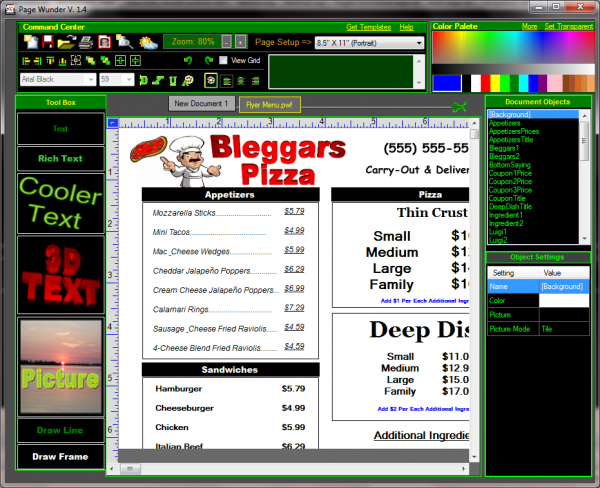This screenshot has height=488, width=600.
Task: Click the sun and cloud icon
Action: pyautogui.click(x=148, y=42)
